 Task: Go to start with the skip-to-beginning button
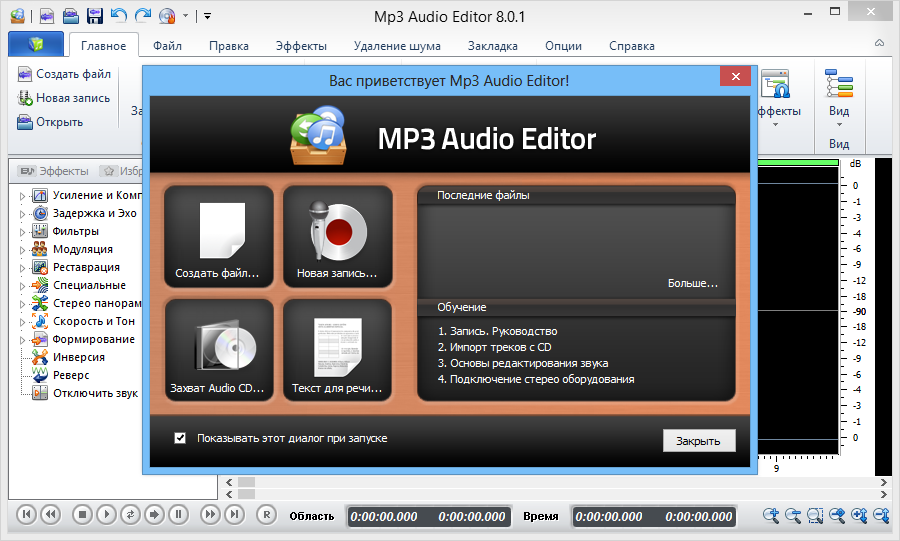[x=26, y=515]
